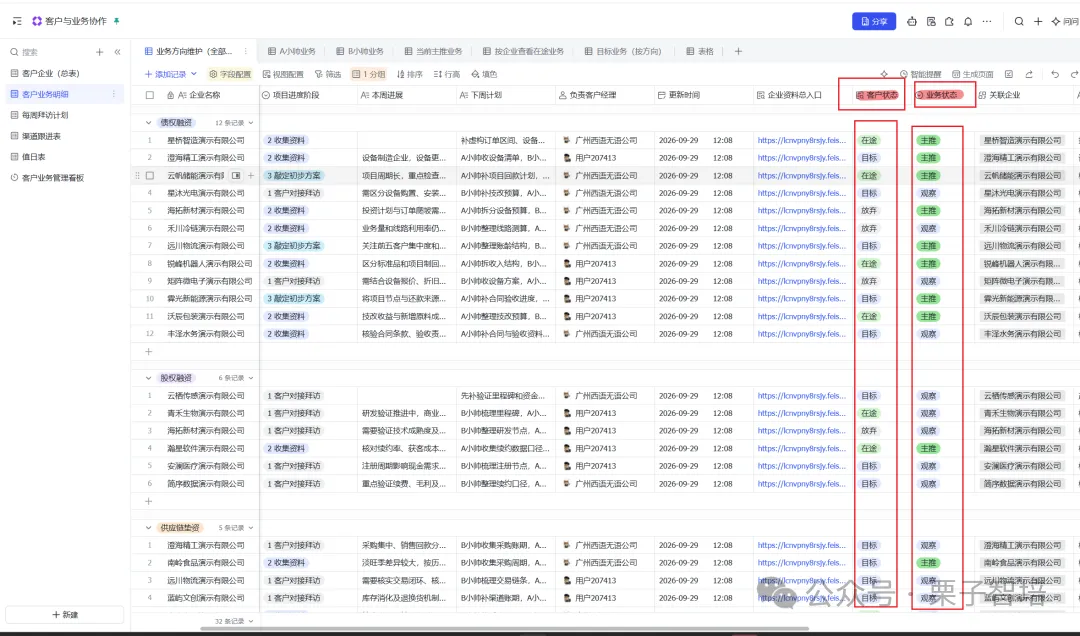The height and width of the screenshot is (636, 1080).
Task: Open the 5 条记录 statistics dropdown
Action: point(236,528)
